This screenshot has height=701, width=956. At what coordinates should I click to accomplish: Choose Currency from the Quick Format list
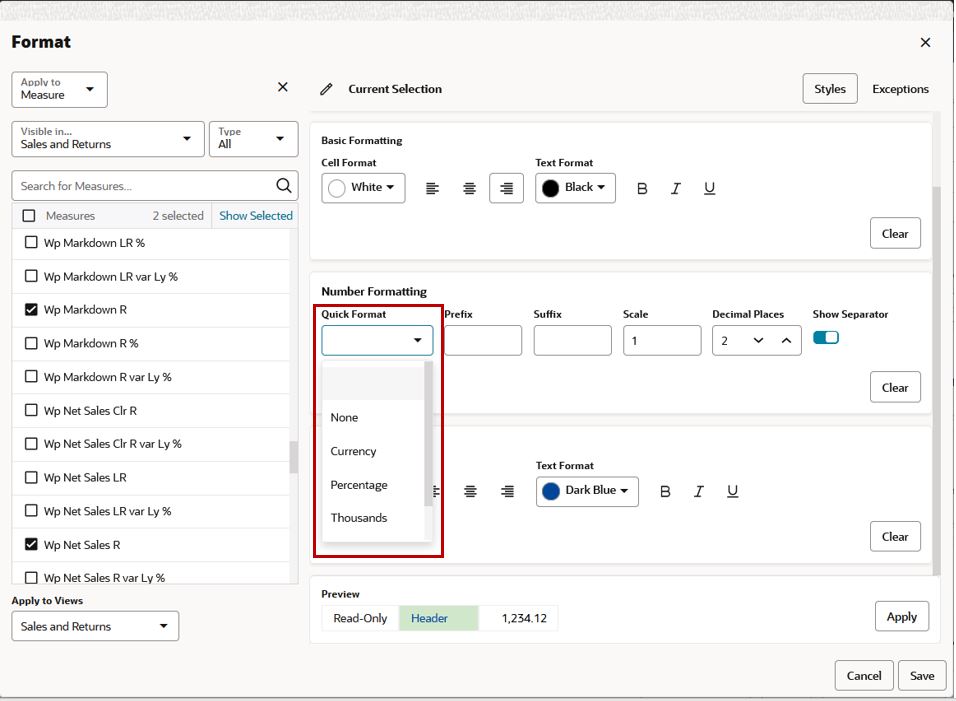pos(353,451)
